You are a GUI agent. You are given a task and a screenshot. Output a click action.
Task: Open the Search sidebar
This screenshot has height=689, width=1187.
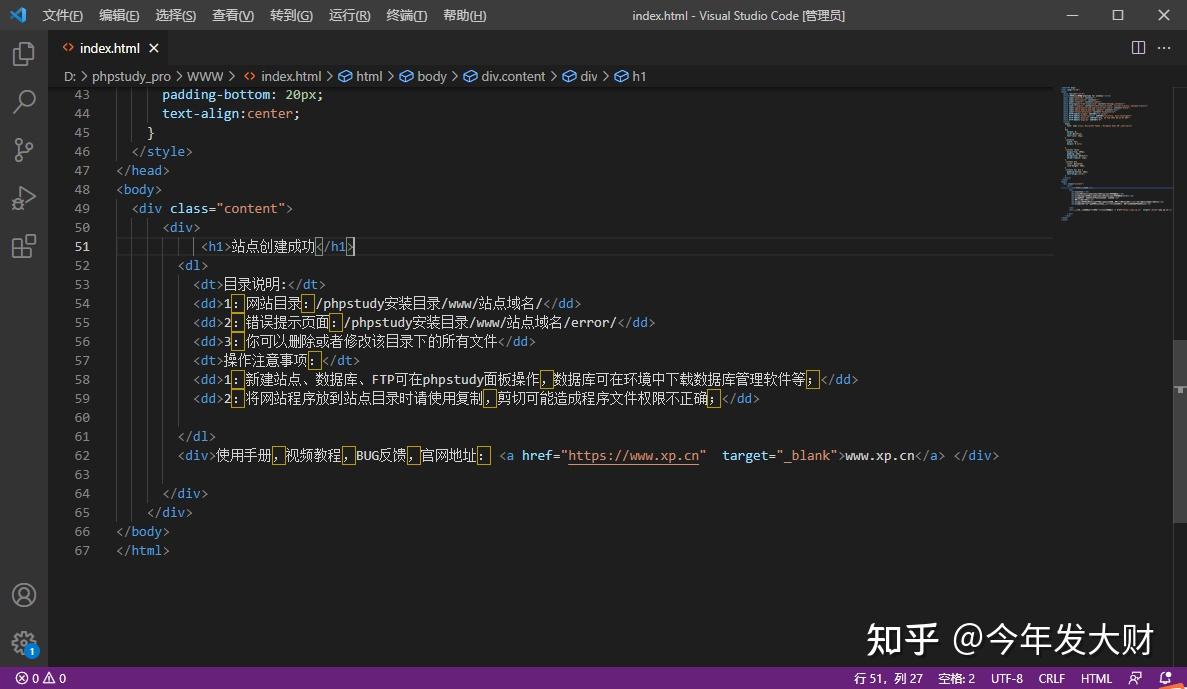(x=23, y=102)
